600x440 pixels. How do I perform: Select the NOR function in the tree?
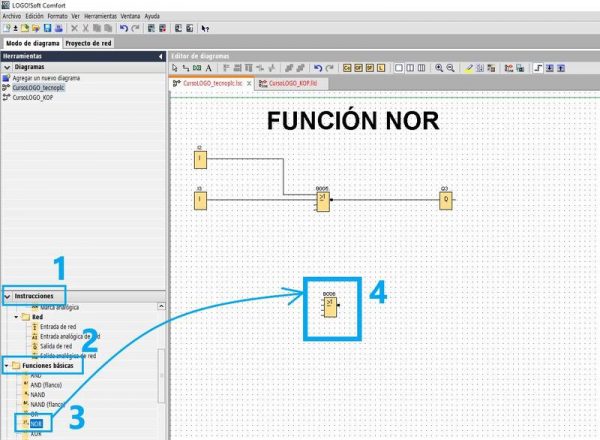[35, 424]
